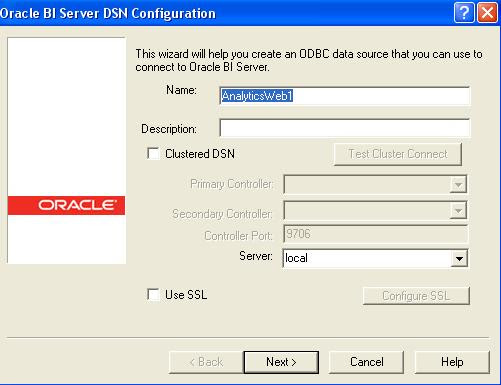The image size is (501, 385).
Task: Toggle the Use SSL checkbox
Action: [x=153, y=295]
